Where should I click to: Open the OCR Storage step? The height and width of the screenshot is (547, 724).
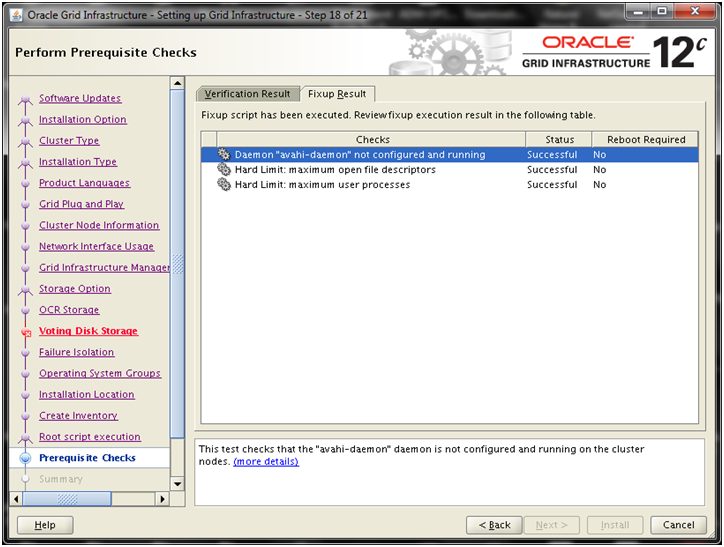click(69, 310)
